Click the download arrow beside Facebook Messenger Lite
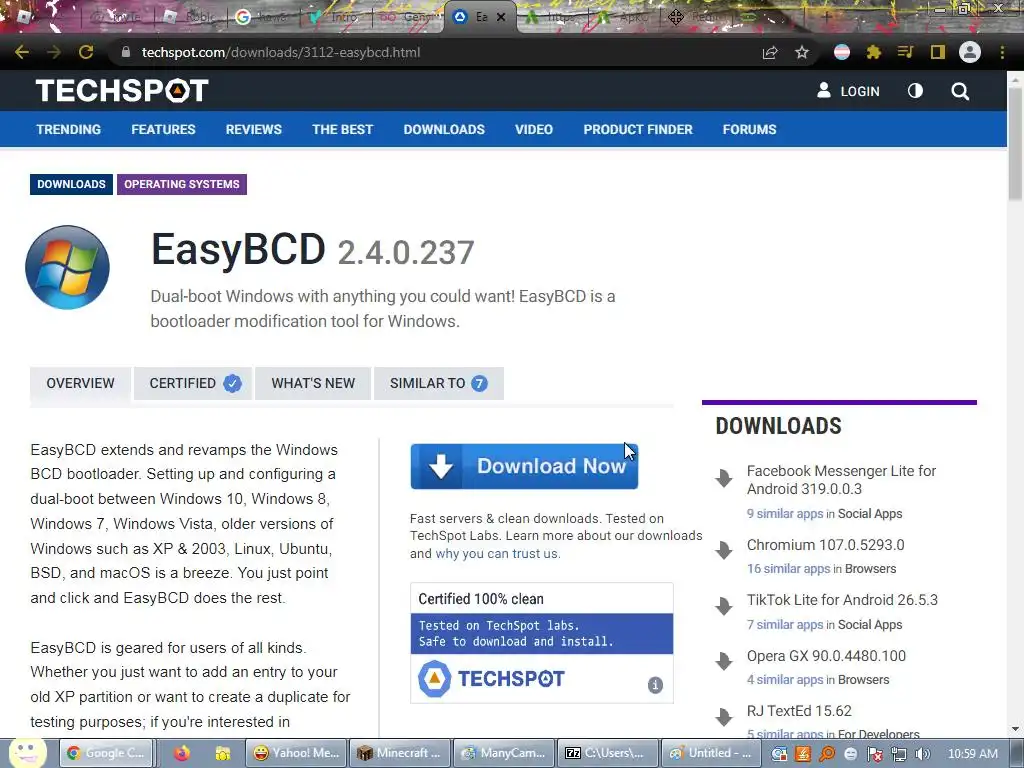The image size is (1024, 768). [x=724, y=478]
